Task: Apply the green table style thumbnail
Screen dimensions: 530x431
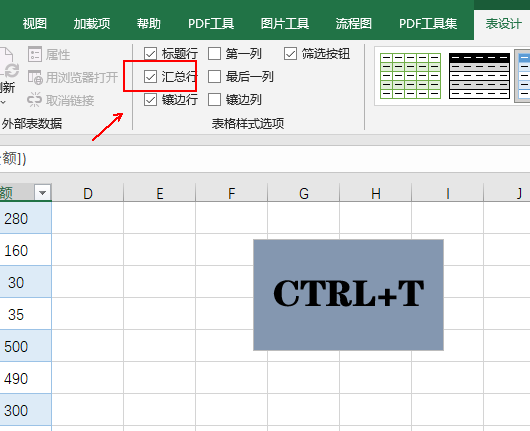Action: click(x=410, y=76)
